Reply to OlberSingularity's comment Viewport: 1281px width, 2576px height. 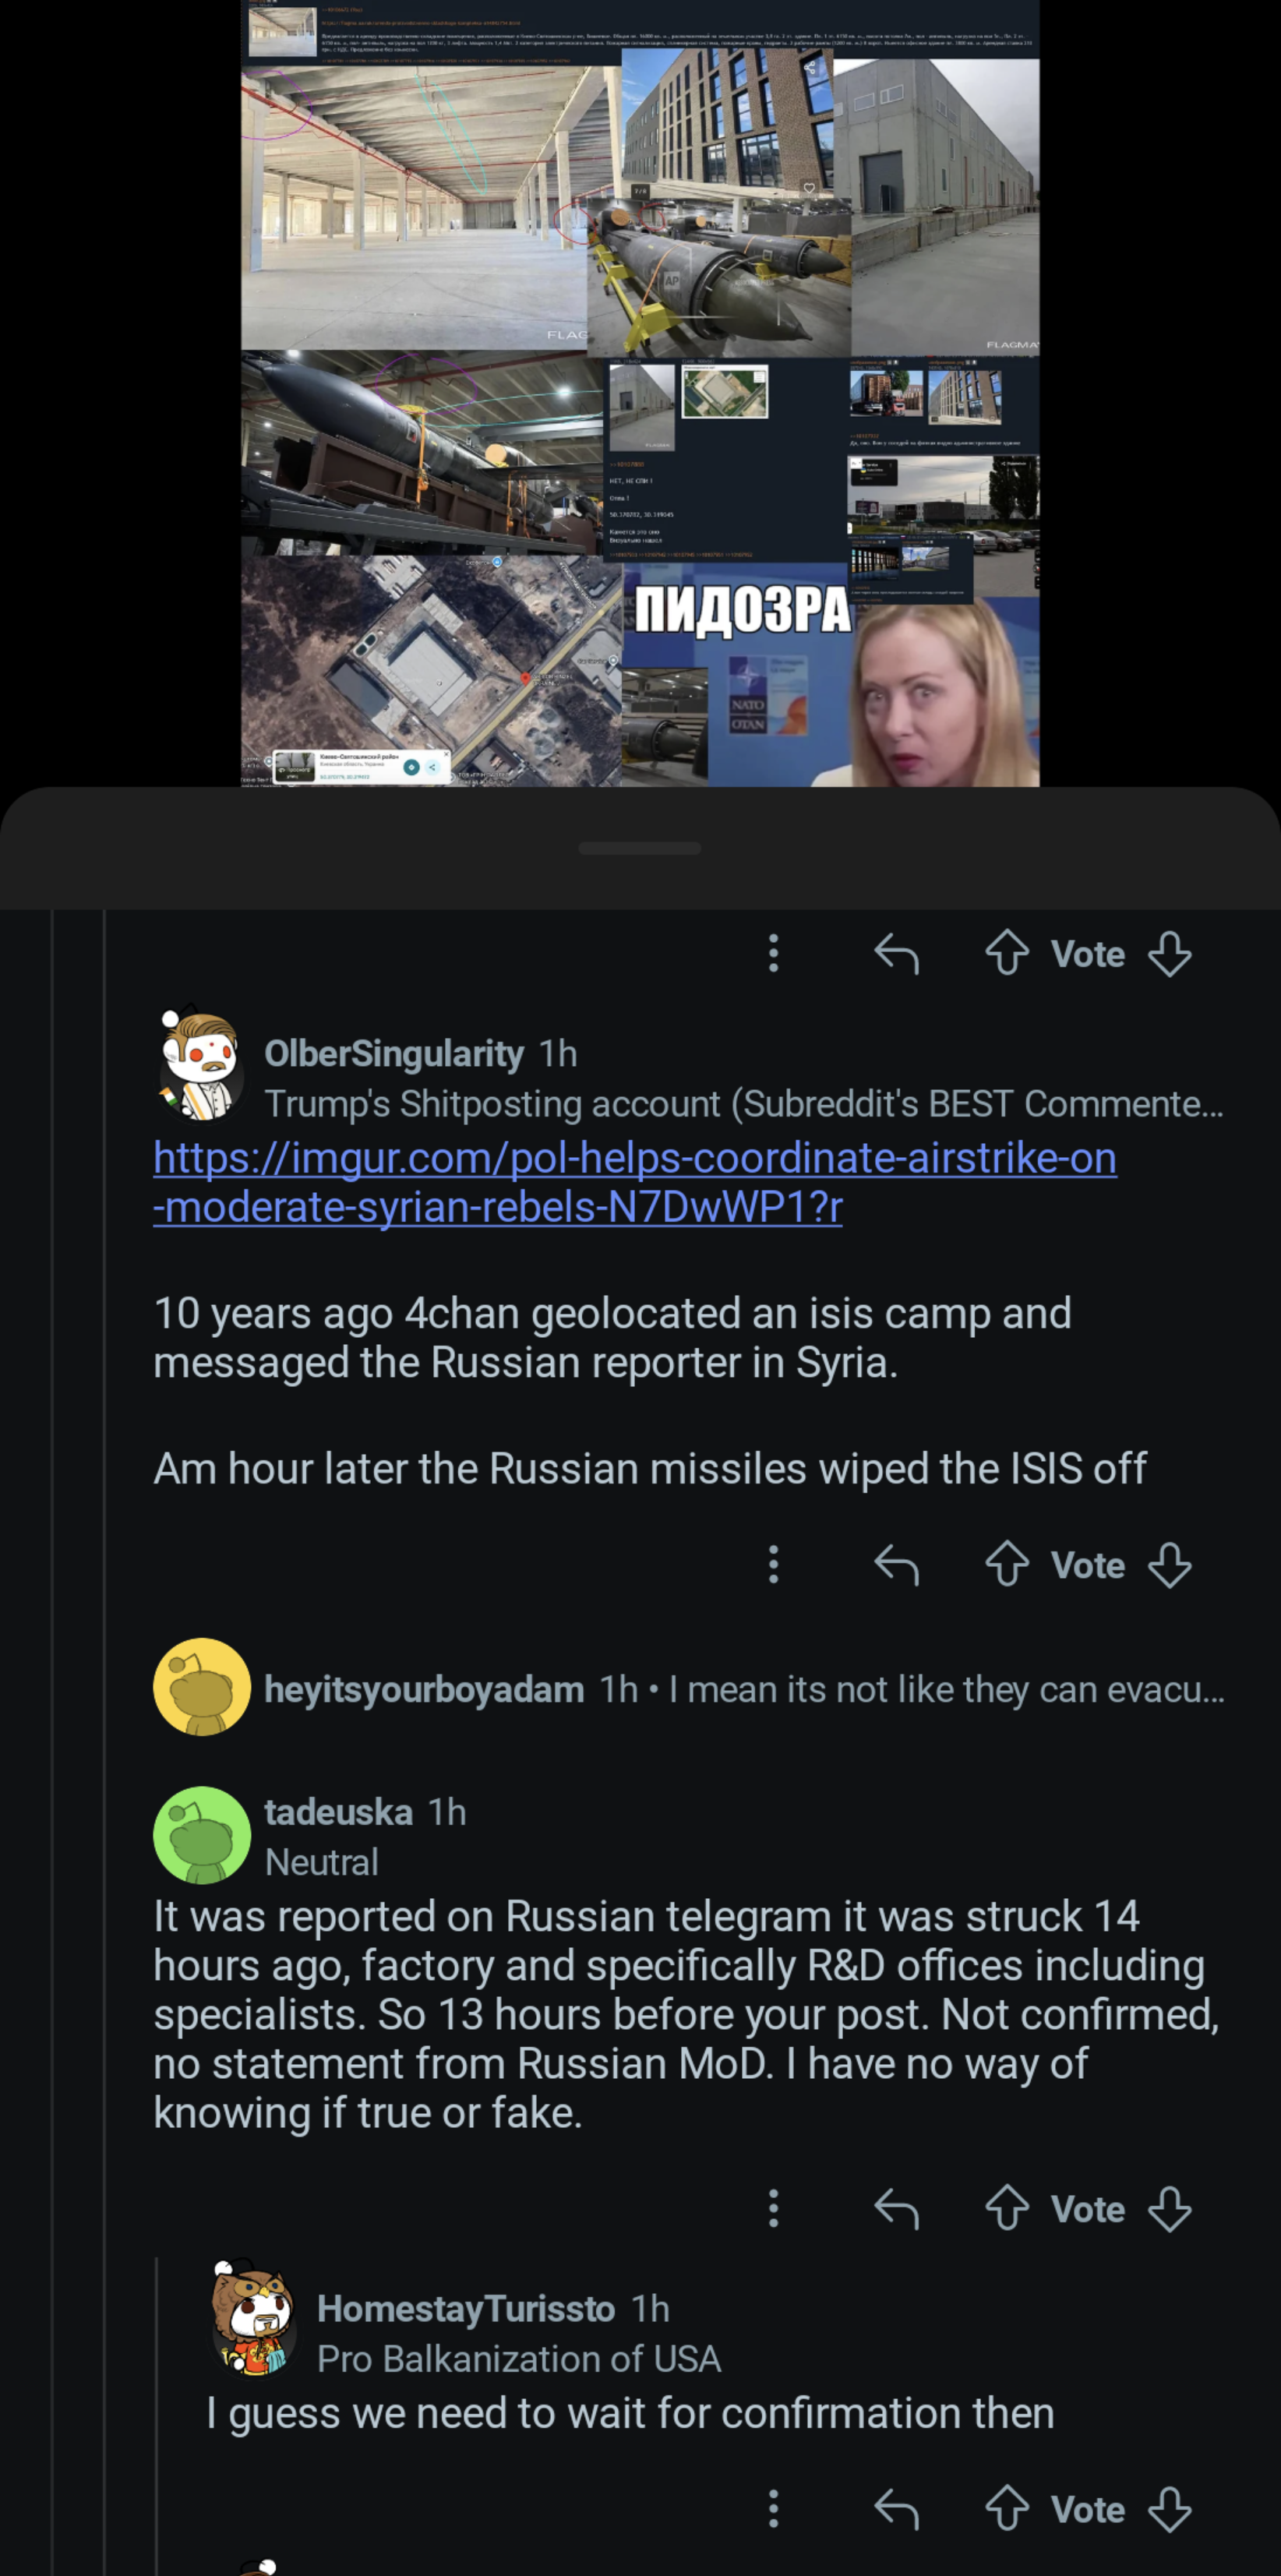coord(896,1565)
